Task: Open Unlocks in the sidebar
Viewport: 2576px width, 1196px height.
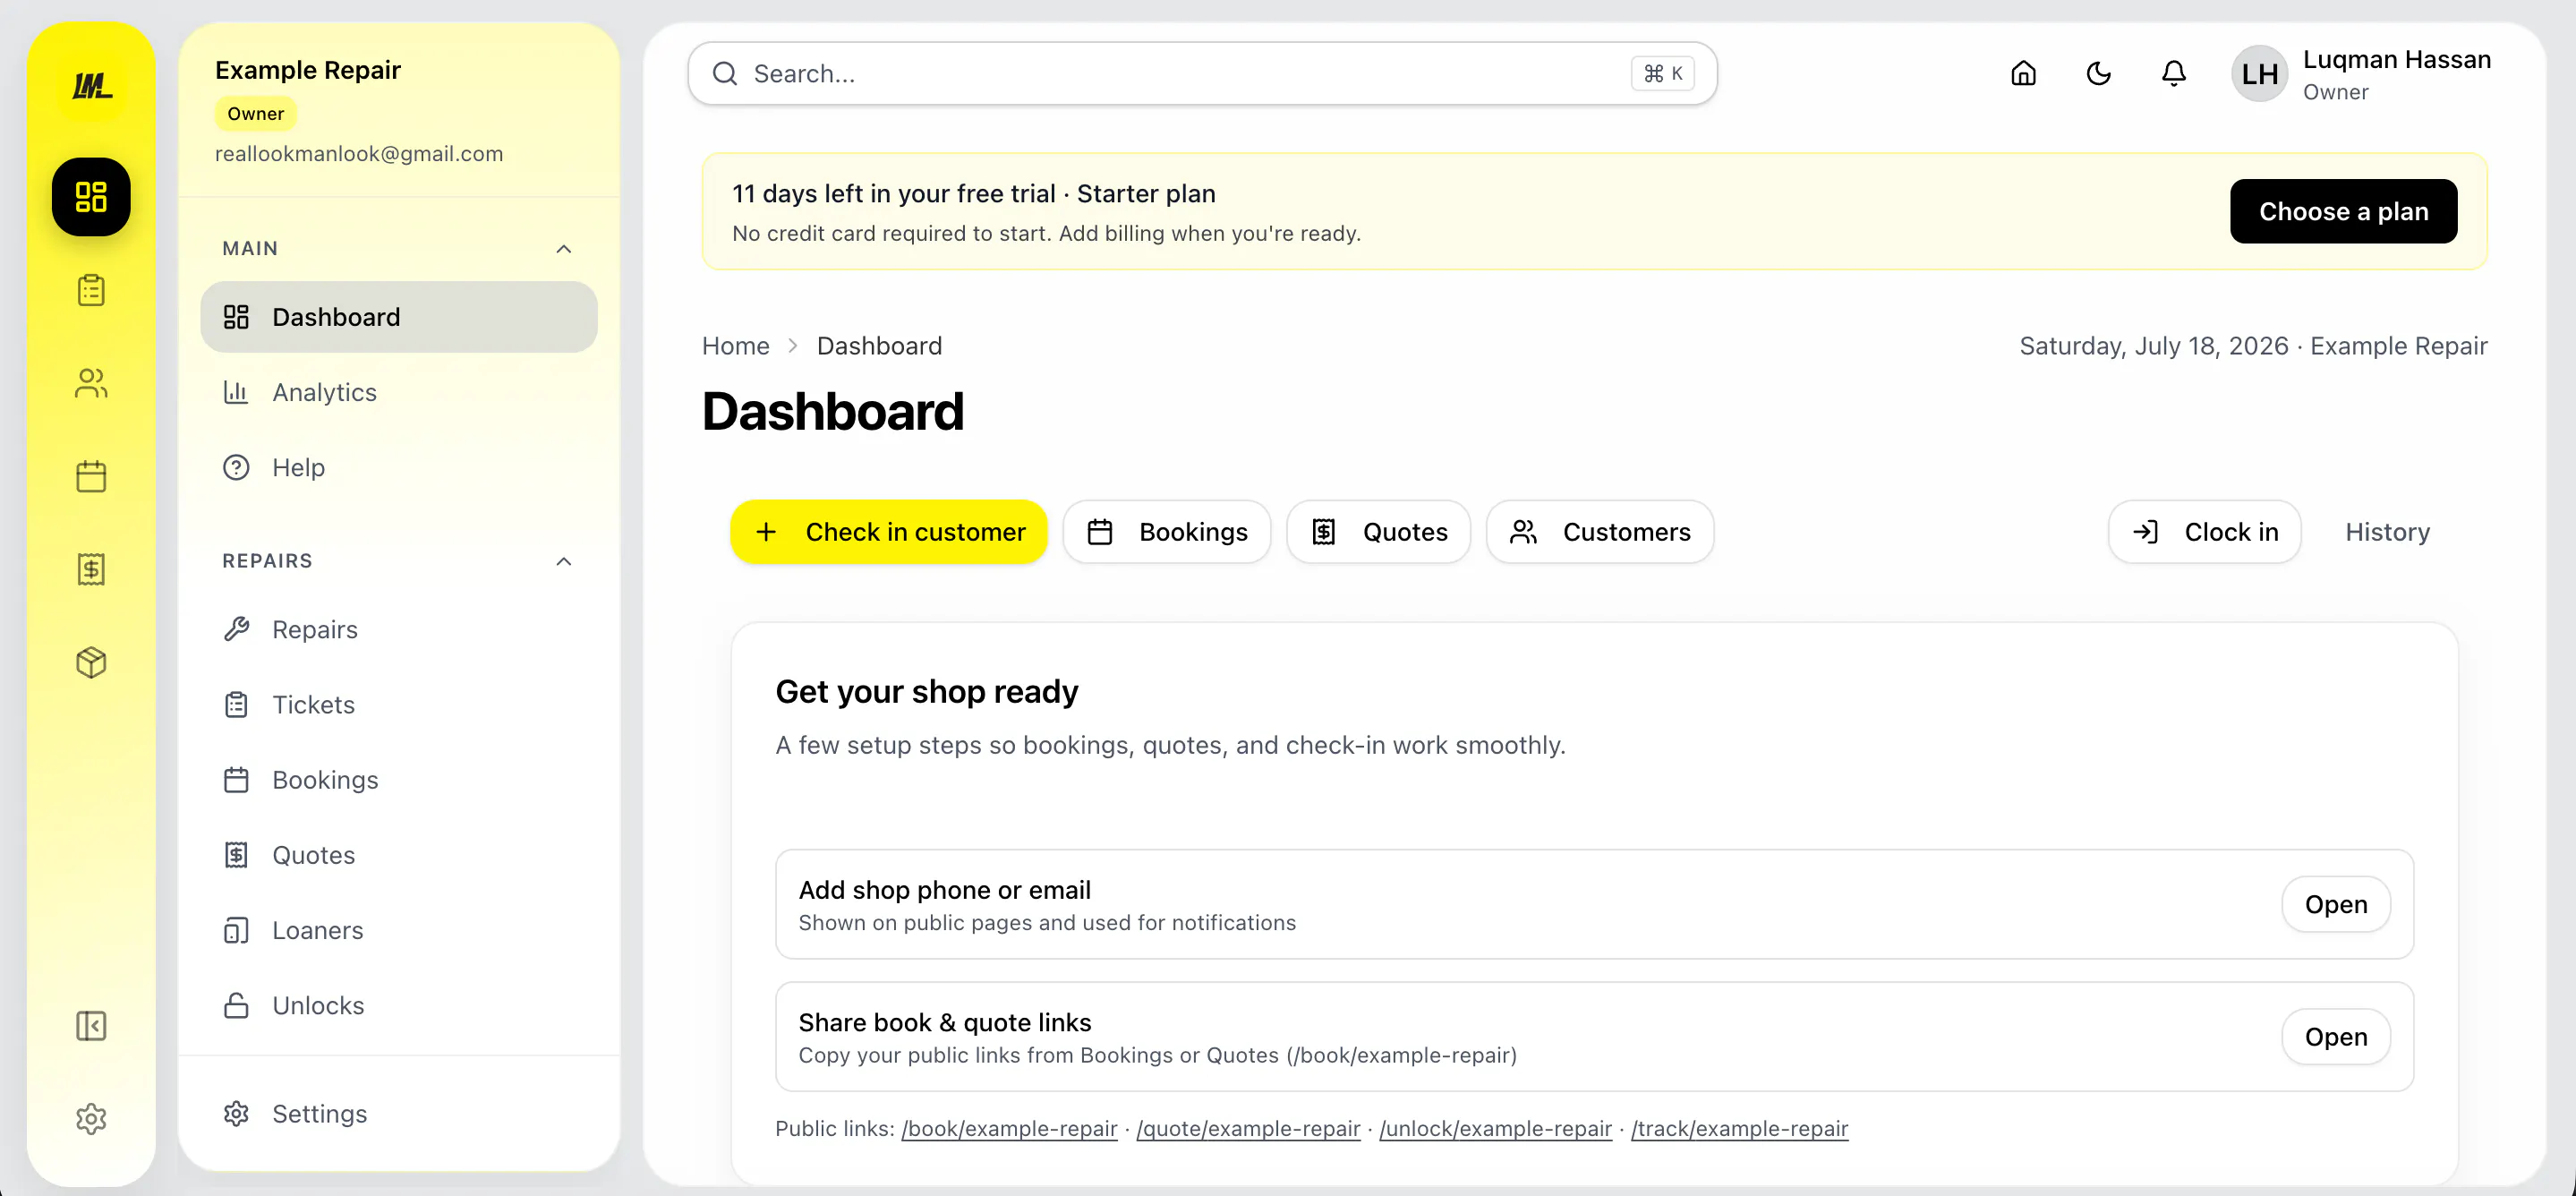Action: 399,1005
